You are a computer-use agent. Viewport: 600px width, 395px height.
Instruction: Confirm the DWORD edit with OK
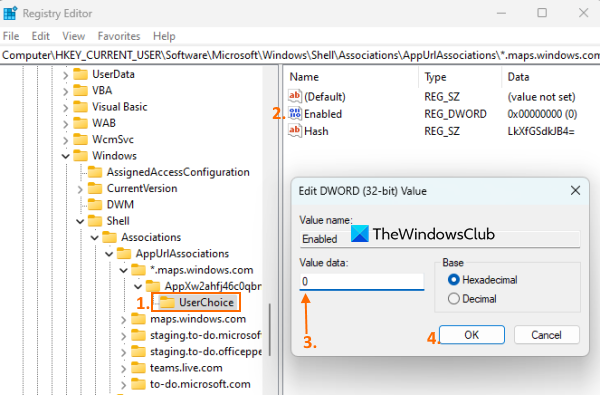pos(471,335)
